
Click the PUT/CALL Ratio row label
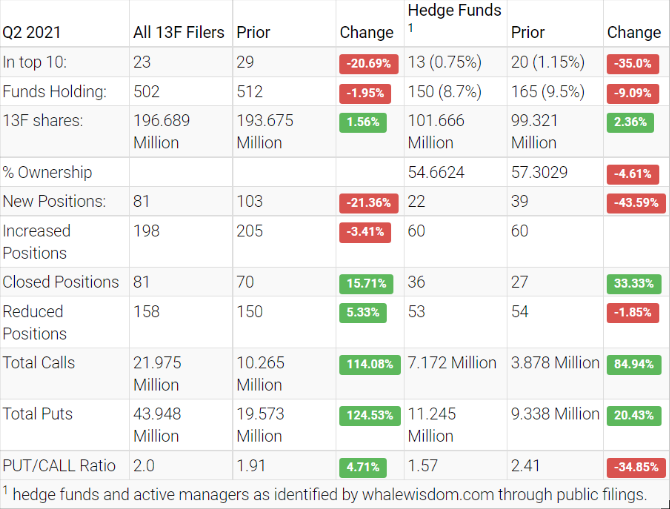(59, 465)
